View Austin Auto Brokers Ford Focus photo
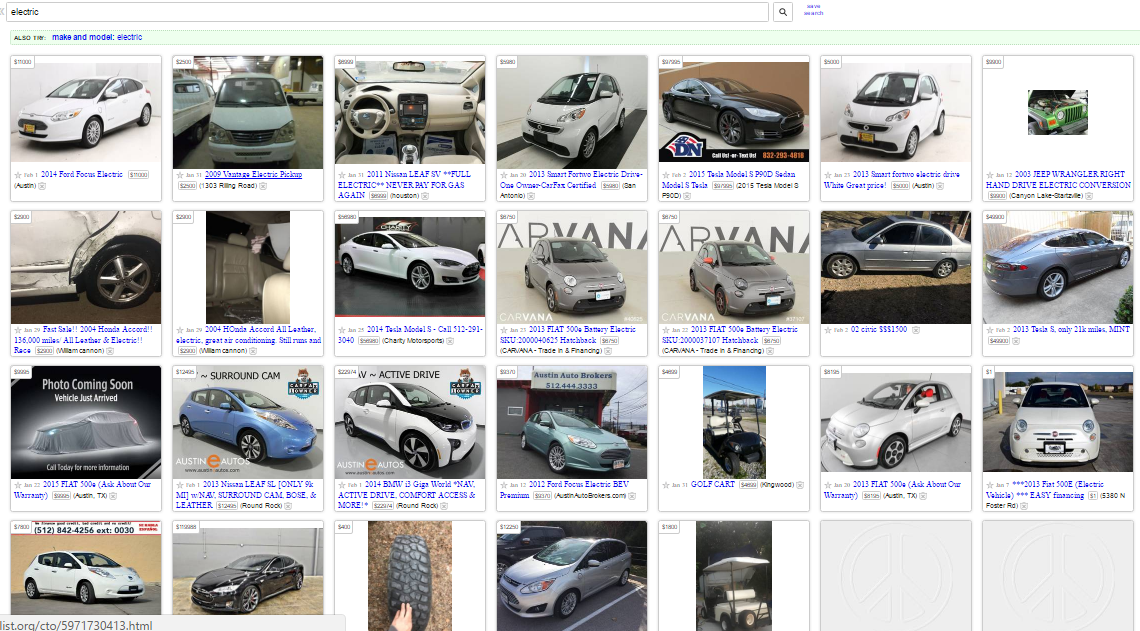 [x=572, y=422]
